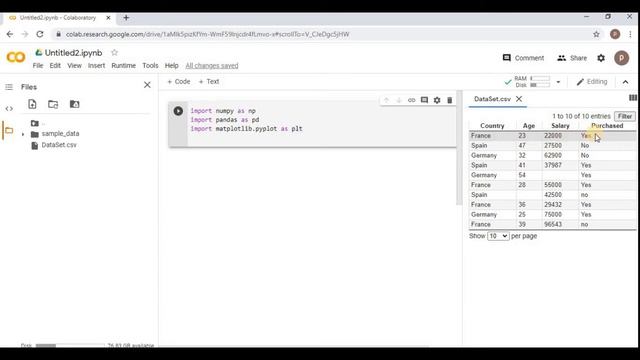Star the Untitled2.ipynb notebook
Screen dimensions: 640x360
pyautogui.click(x=114, y=53)
